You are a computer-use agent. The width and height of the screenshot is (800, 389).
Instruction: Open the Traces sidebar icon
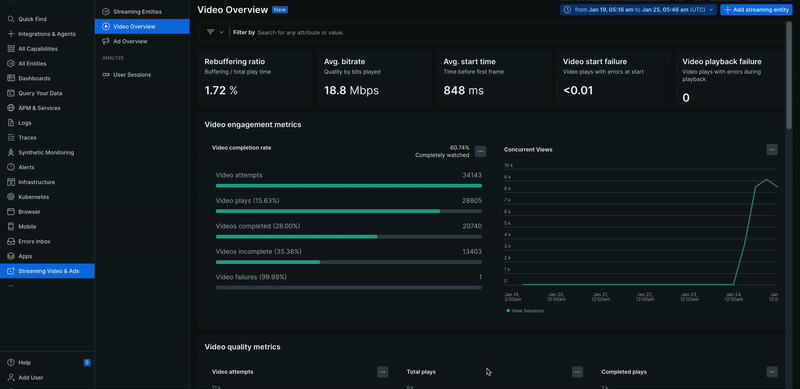11,138
